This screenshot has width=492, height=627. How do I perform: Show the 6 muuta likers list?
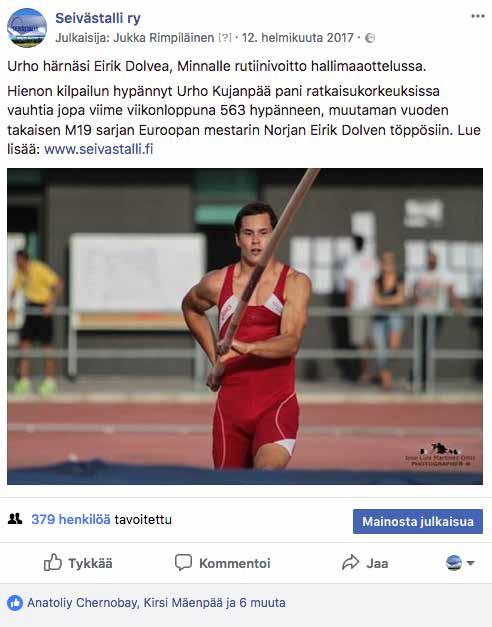point(262,603)
